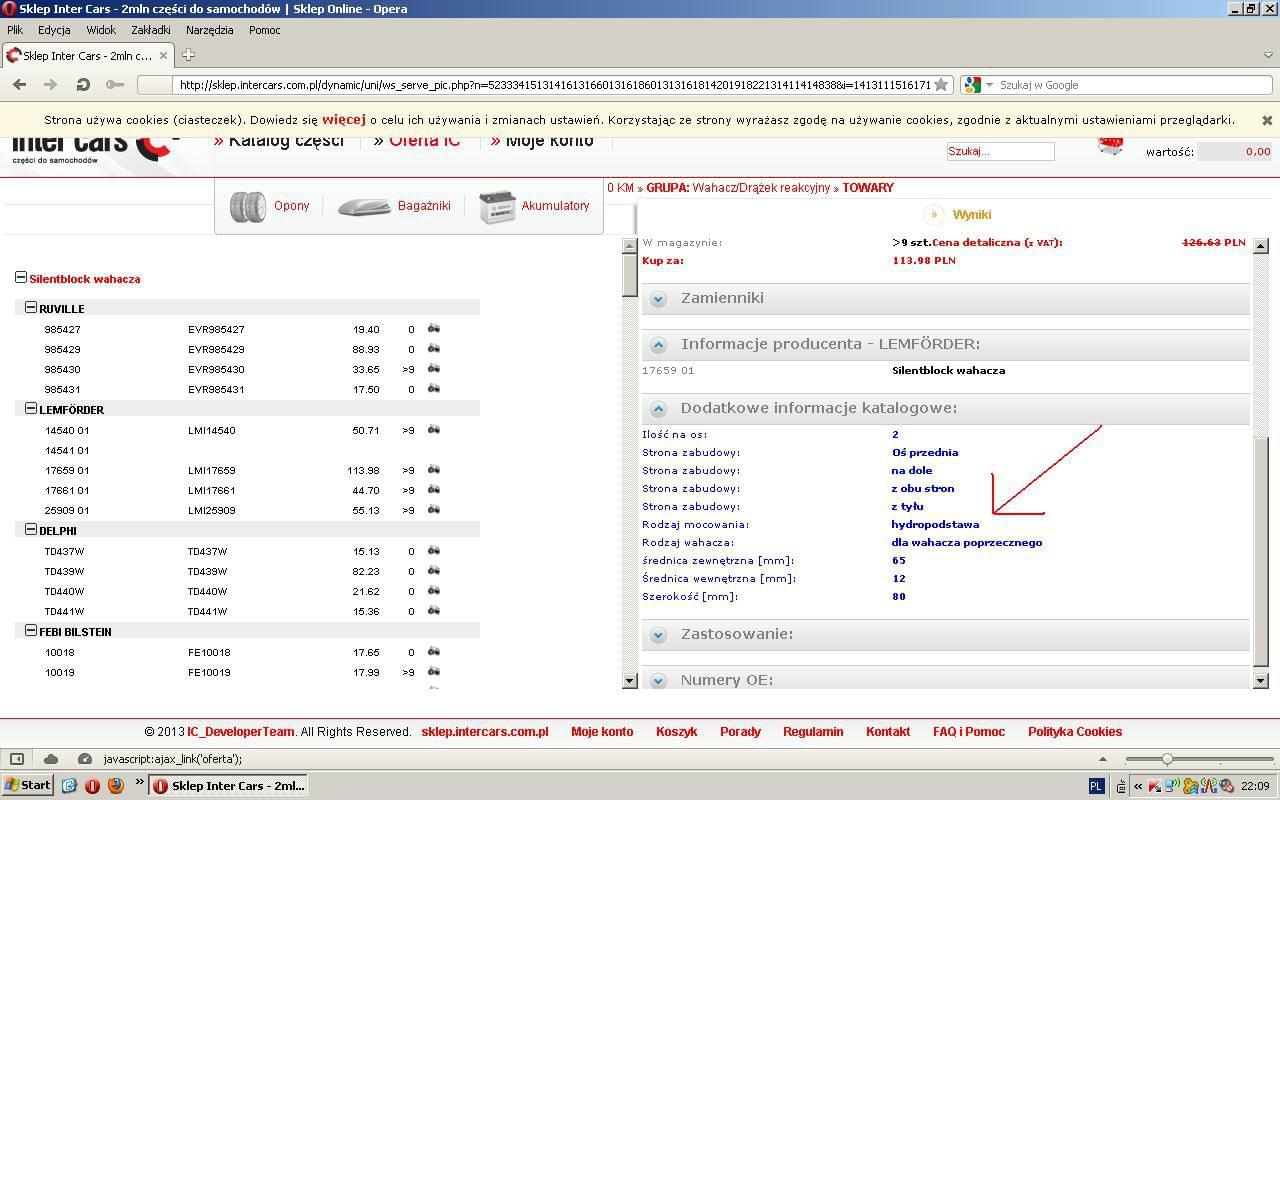Open the Windows Start button
The image size is (1280, 1197).
(x=27, y=786)
